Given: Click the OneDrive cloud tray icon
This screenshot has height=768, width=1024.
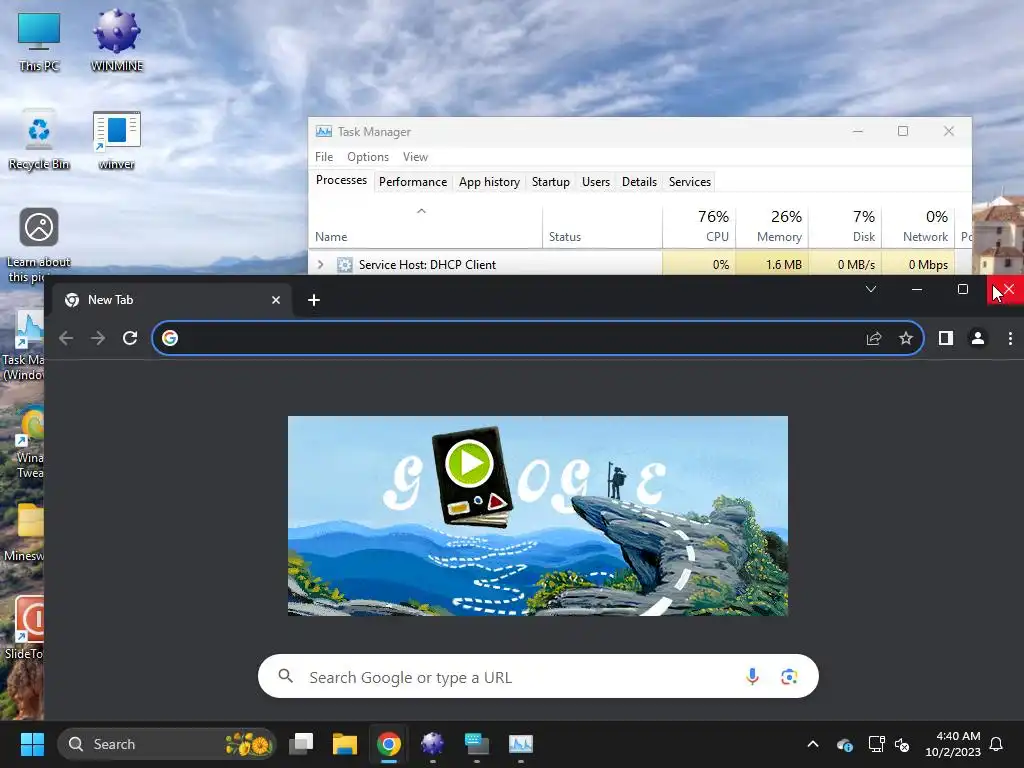Looking at the screenshot, I should tap(844, 744).
